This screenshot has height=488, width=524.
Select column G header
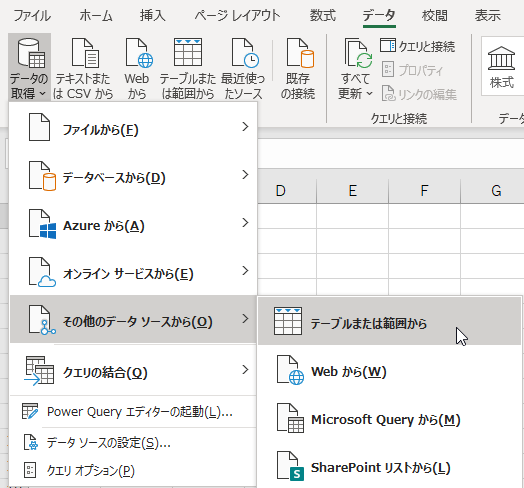click(x=493, y=191)
